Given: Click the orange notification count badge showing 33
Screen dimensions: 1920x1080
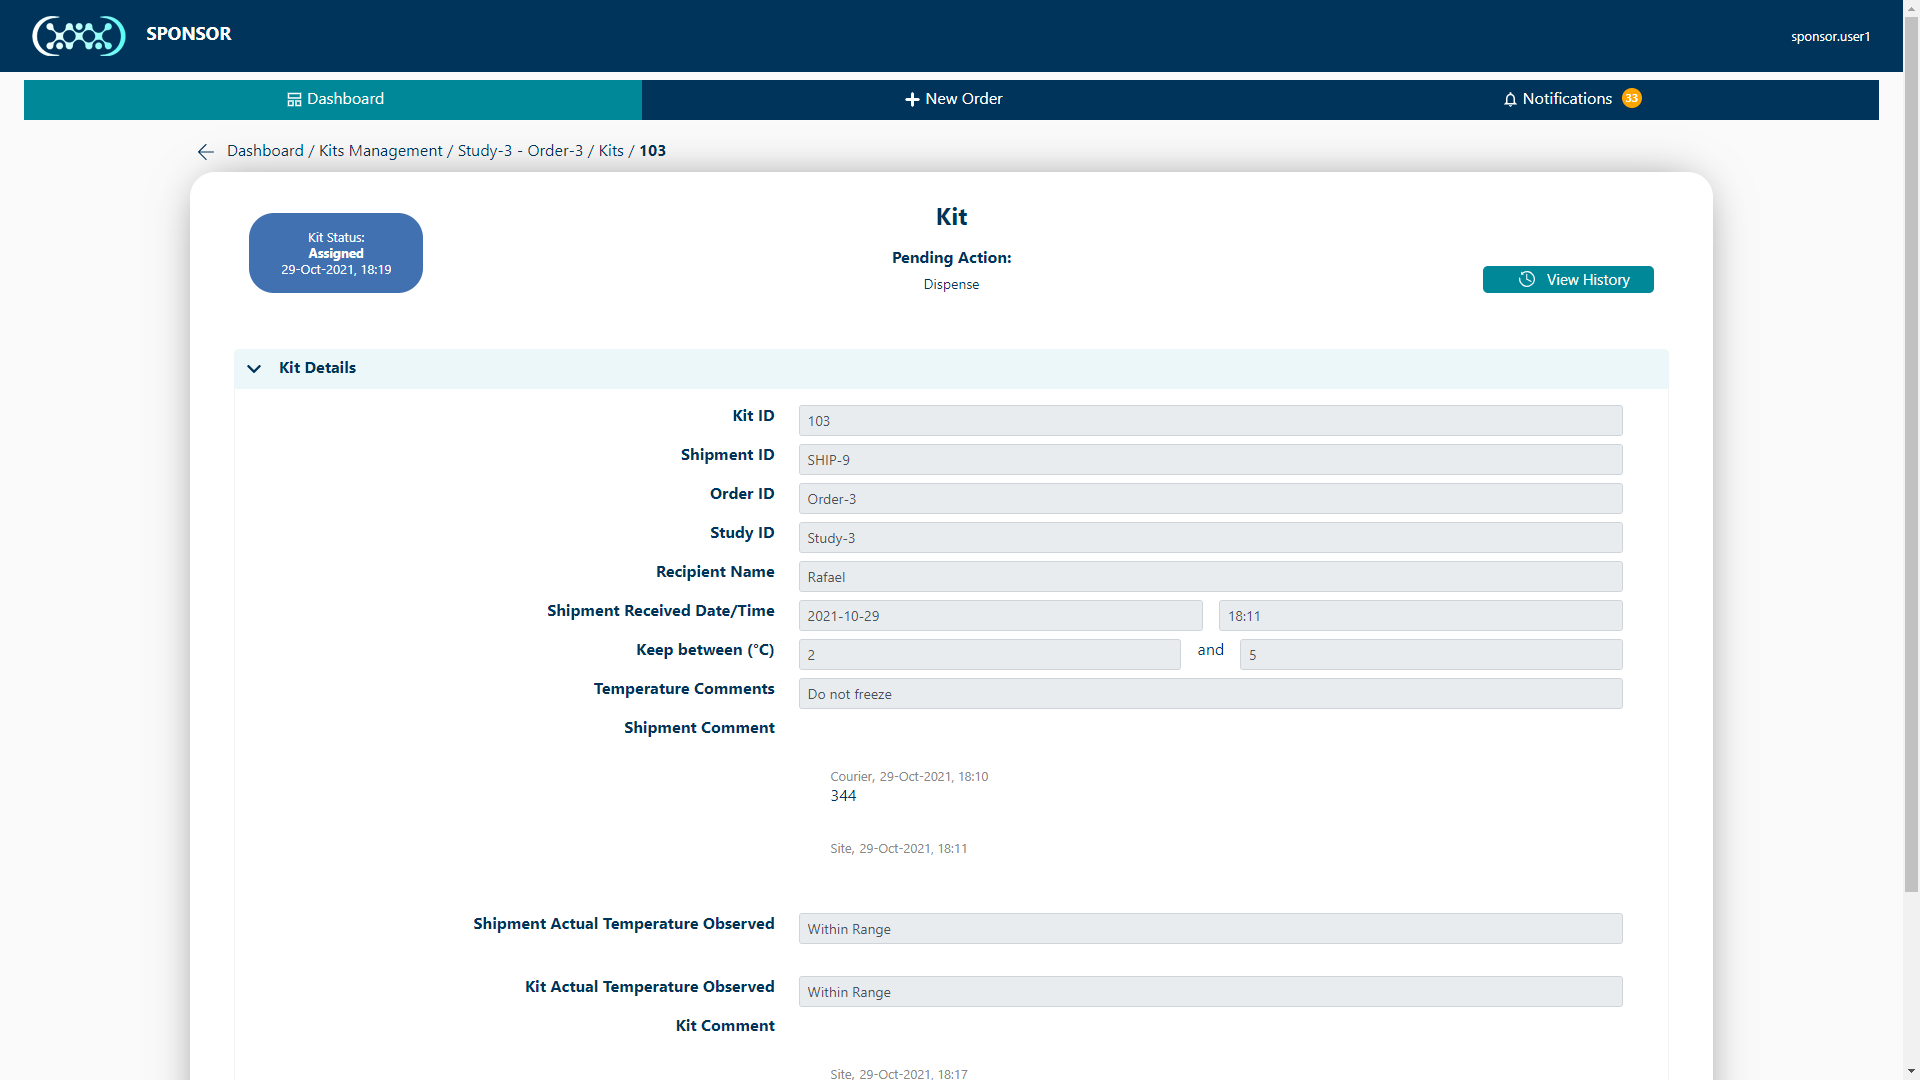Looking at the screenshot, I should [x=1632, y=98].
